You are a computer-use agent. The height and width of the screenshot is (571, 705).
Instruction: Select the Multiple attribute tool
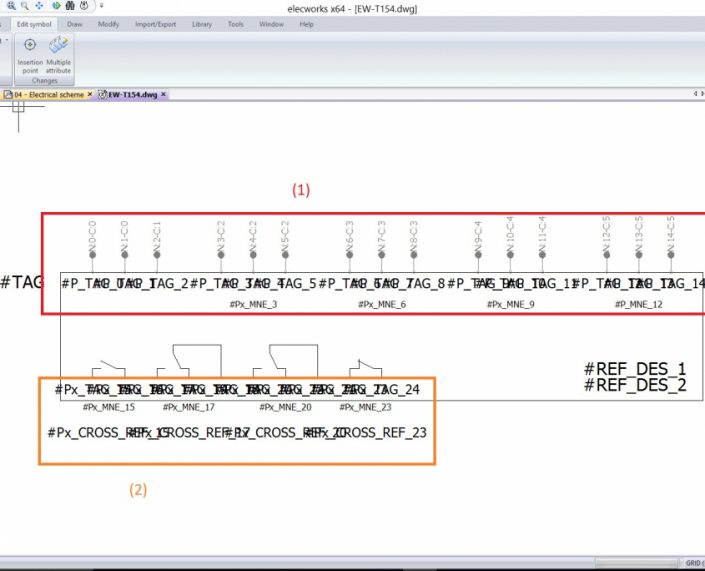(58, 56)
